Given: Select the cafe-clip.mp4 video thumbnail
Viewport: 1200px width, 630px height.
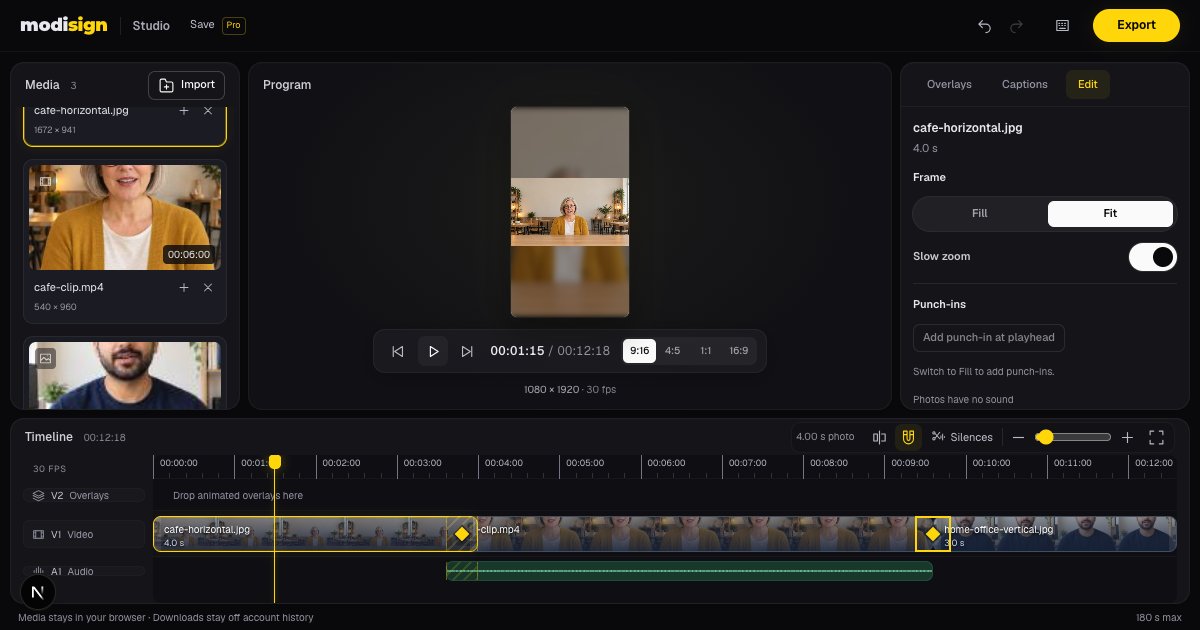Looking at the screenshot, I should (x=125, y=217).
